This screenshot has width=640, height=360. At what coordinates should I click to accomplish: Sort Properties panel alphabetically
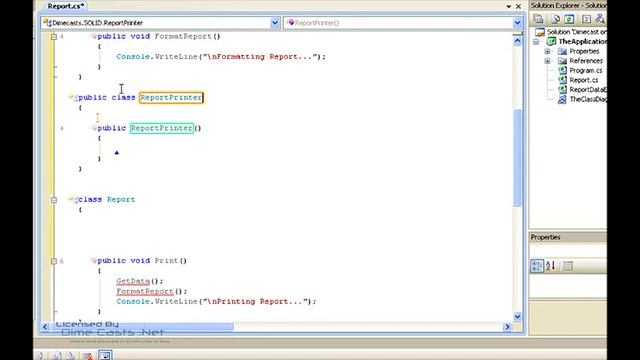(551, 266)
